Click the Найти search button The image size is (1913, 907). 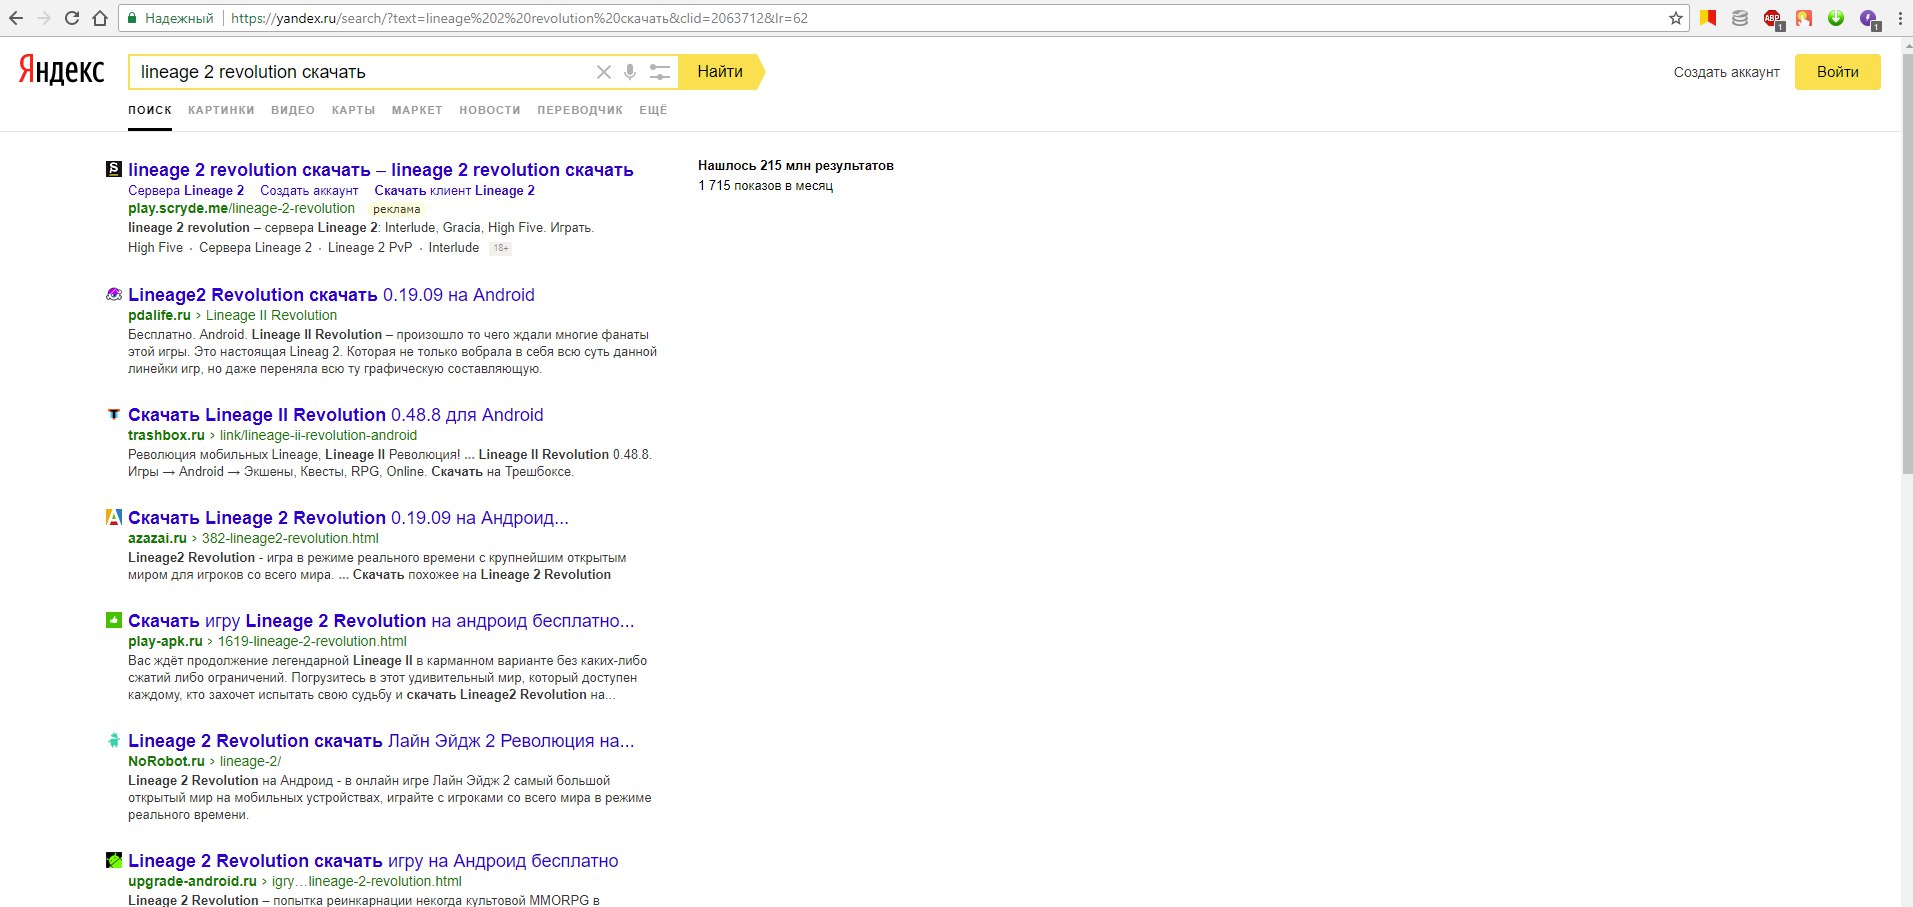pos(720,72)
